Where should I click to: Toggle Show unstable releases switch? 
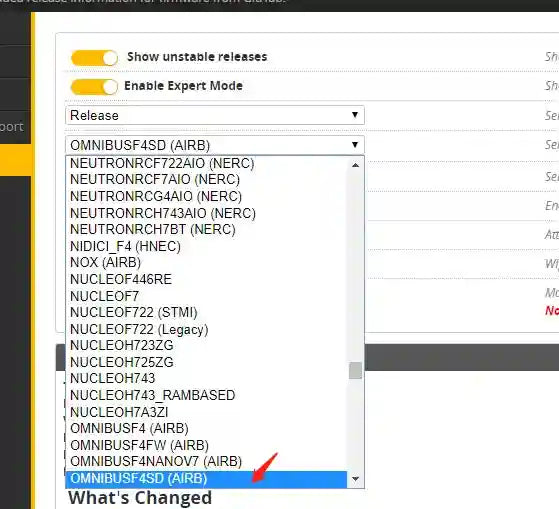(x=94, y=58)
